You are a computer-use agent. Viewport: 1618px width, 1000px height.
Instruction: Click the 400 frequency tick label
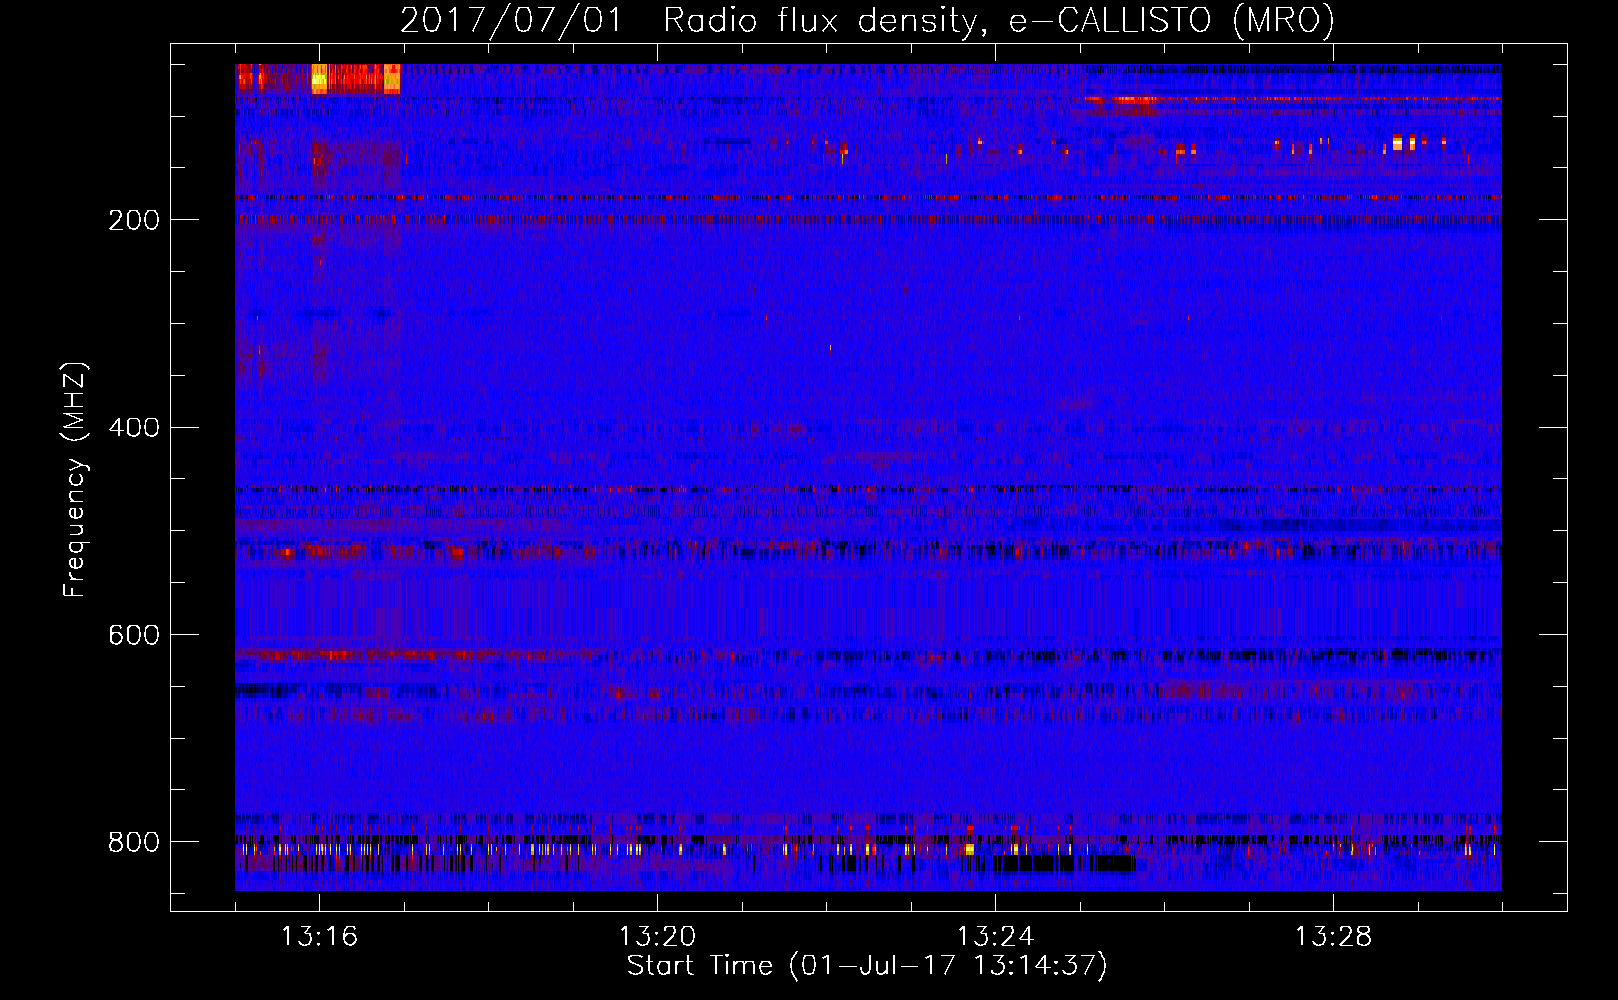134,428
